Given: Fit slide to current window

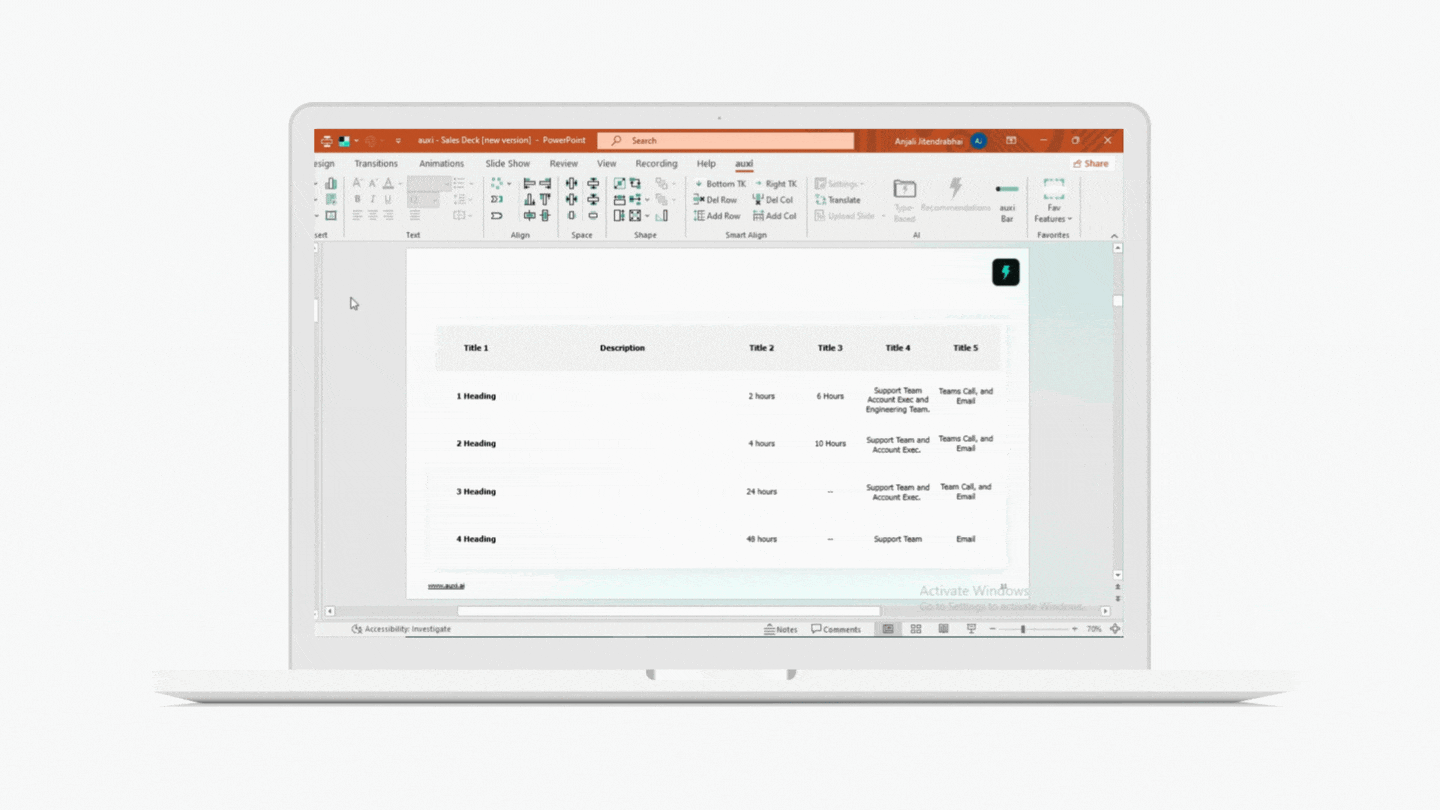Looking at the screenshot, I should tap(1115, 629).
